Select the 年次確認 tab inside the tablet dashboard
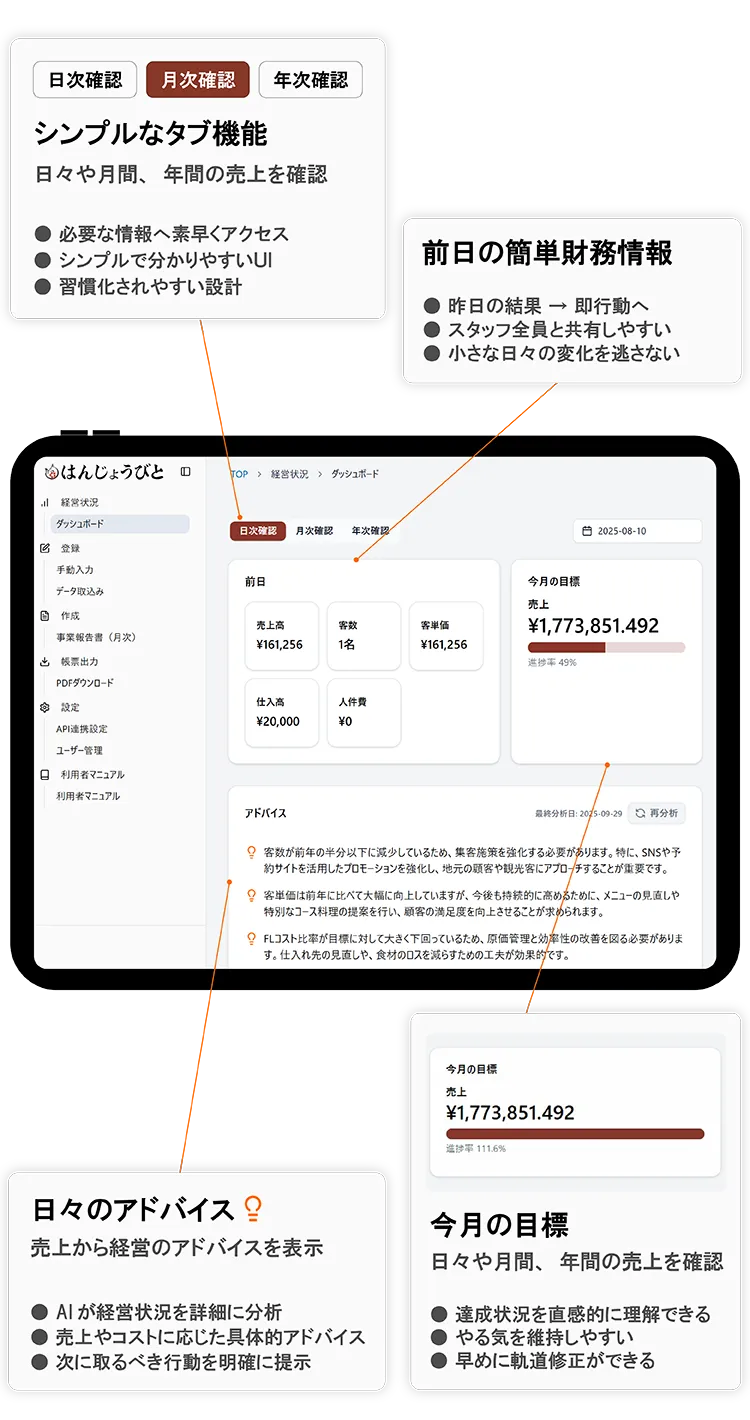 (x=370, y=531)
